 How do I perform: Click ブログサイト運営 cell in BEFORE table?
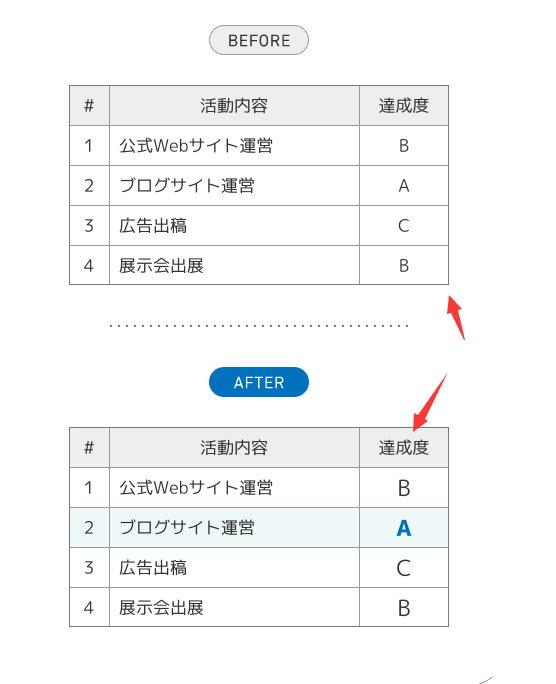pyautogui.click(x=234, y=186)
